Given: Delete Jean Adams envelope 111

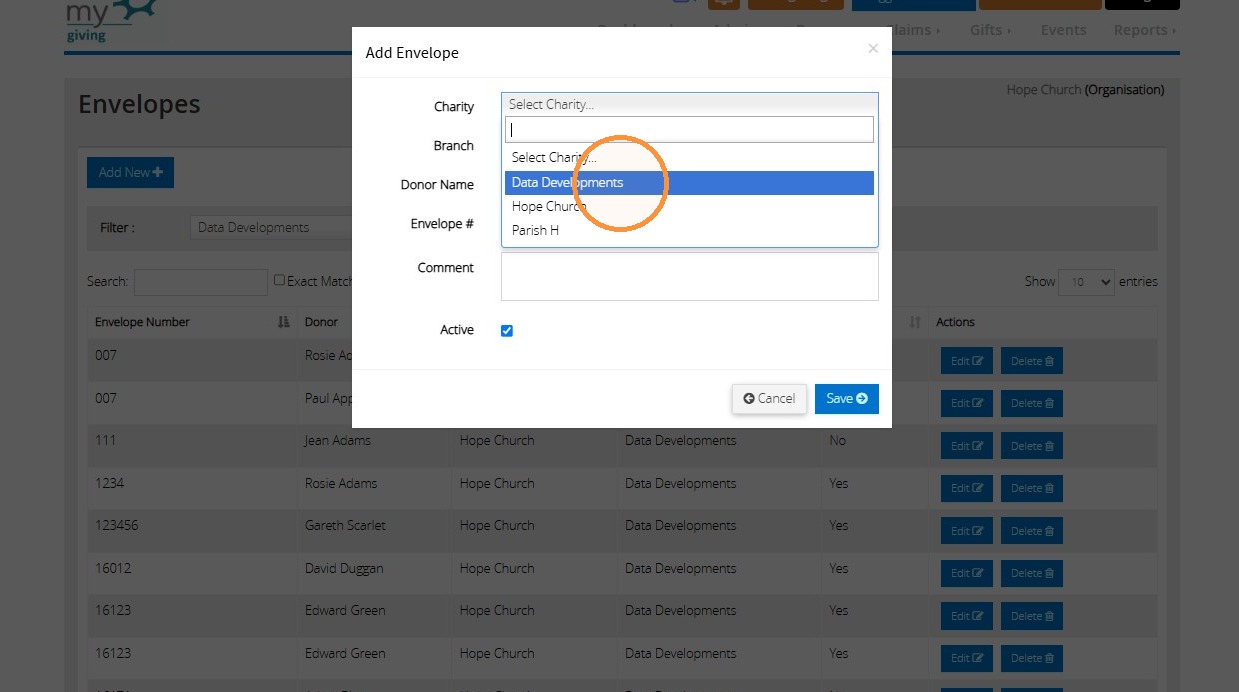Looking at the screenshot, I should pos(1032,446).
